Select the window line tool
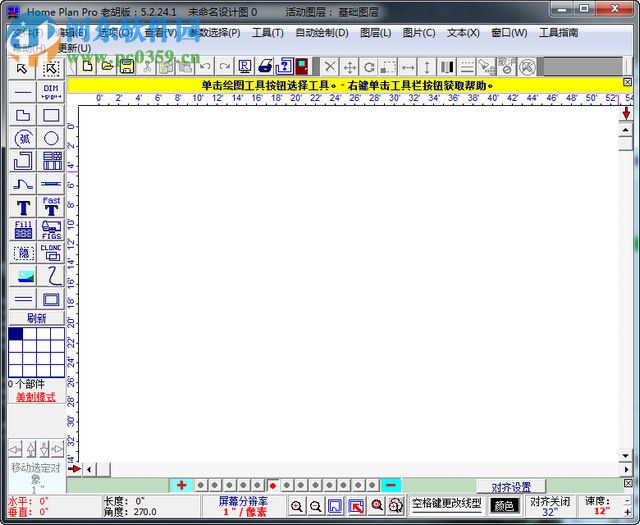This screenshot has width=640, height=525. point(51,184)
